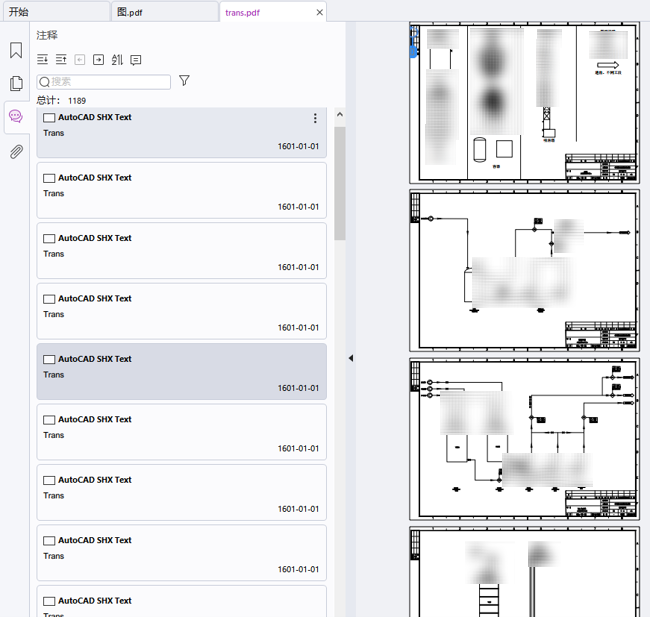This screenshot has width=650, height=617.
Task: Click the export comments arrow icon
Action: pos(98,60)
